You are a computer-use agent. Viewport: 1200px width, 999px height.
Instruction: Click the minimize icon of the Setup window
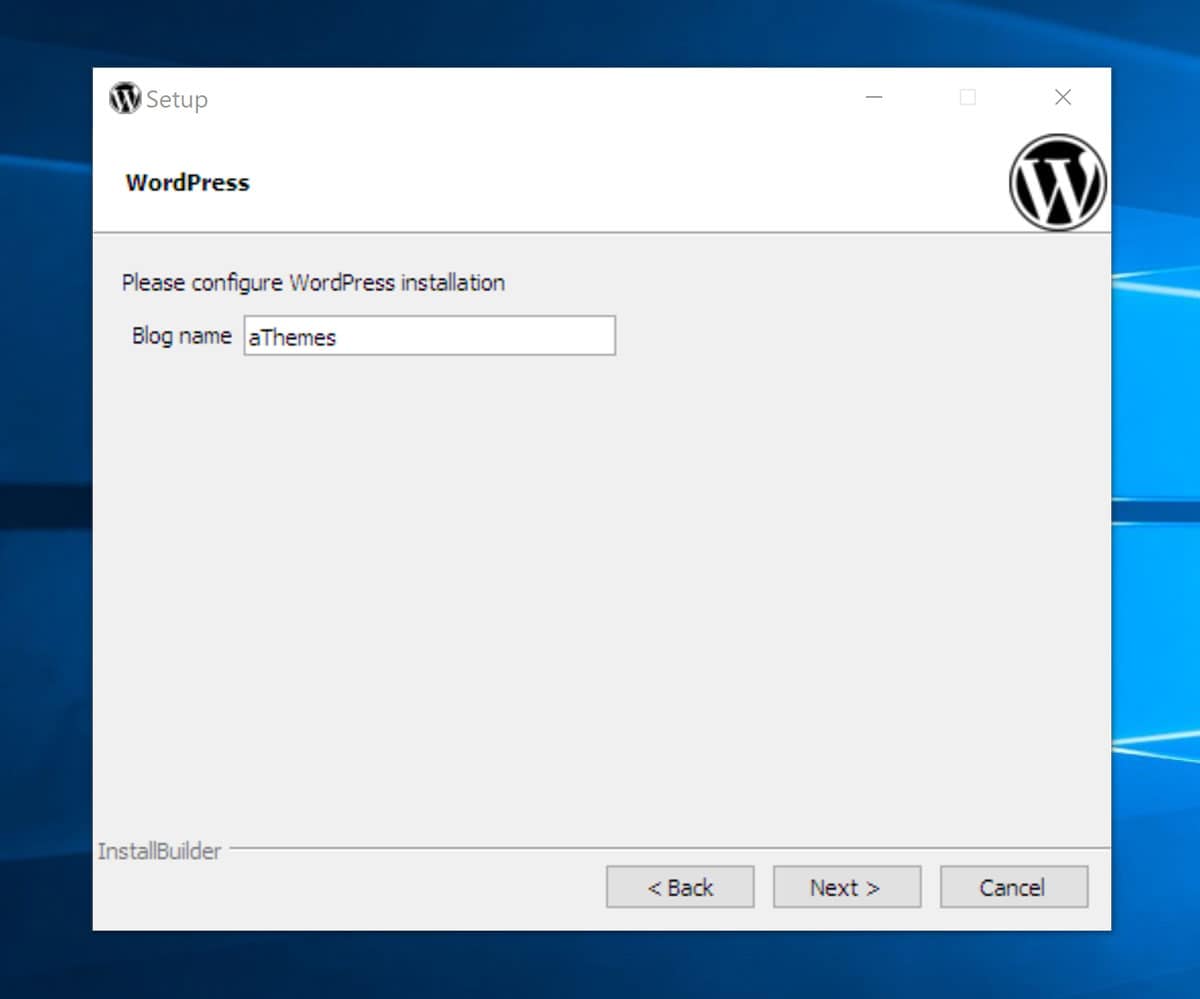click(x=874, y=97)
